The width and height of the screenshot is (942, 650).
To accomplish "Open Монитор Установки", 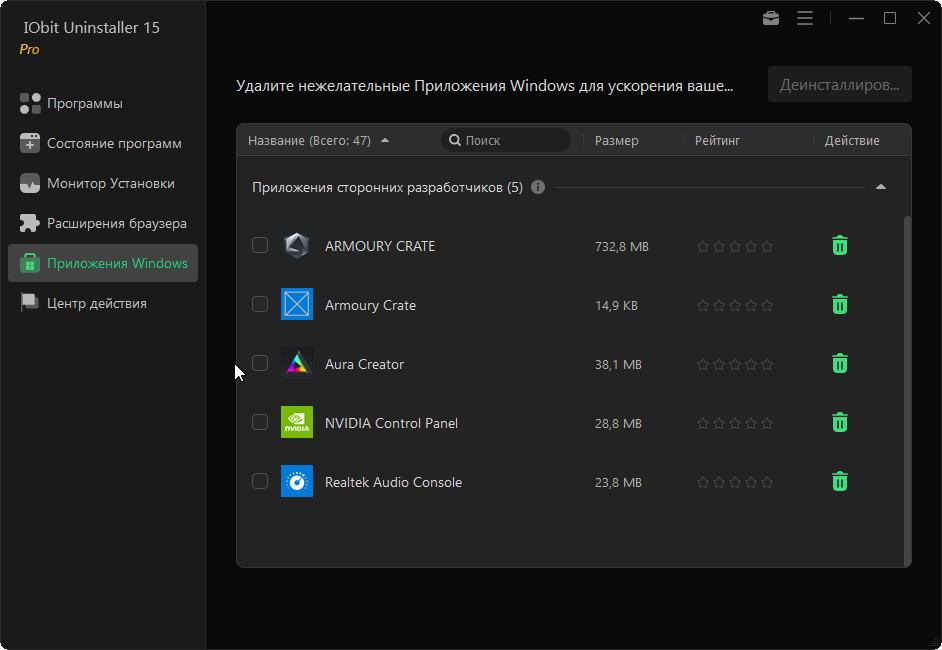I will 103,183.
